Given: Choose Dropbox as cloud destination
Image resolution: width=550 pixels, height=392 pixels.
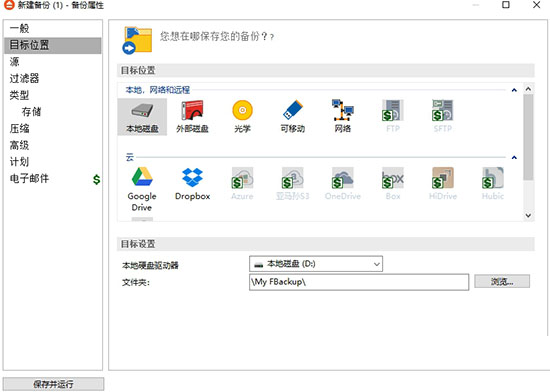Looking at the screenshot, I should tap(192, 184).
